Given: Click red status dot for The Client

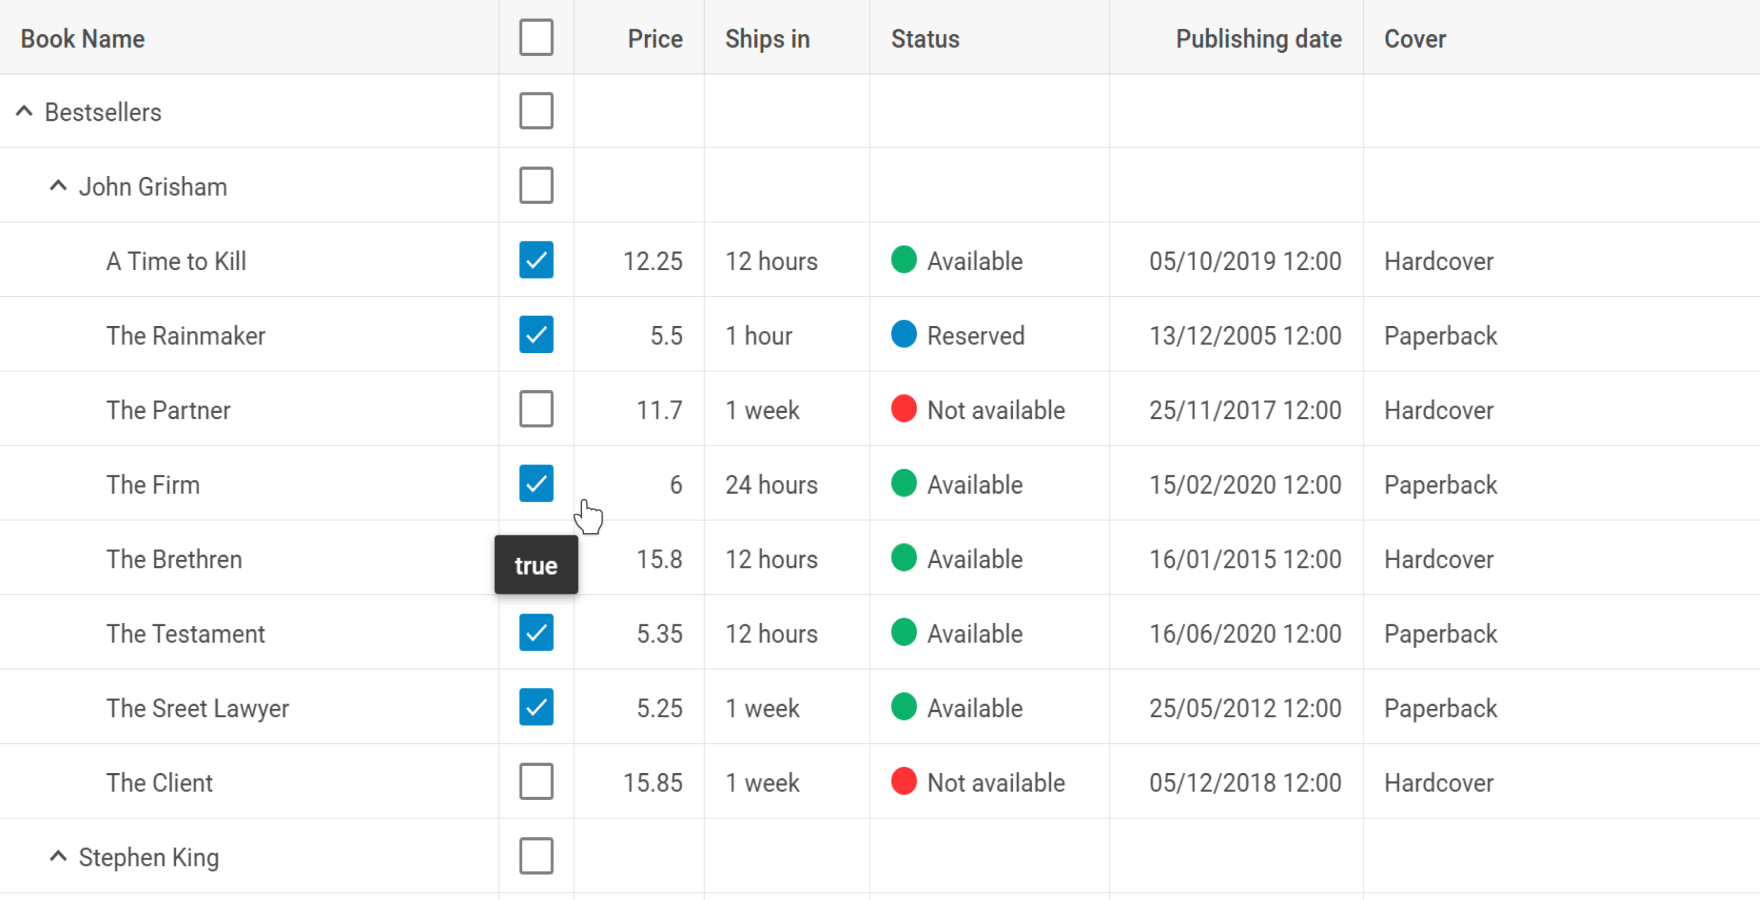Looking at the screenshot, I should pyautogui.click(x=904, y=781).
